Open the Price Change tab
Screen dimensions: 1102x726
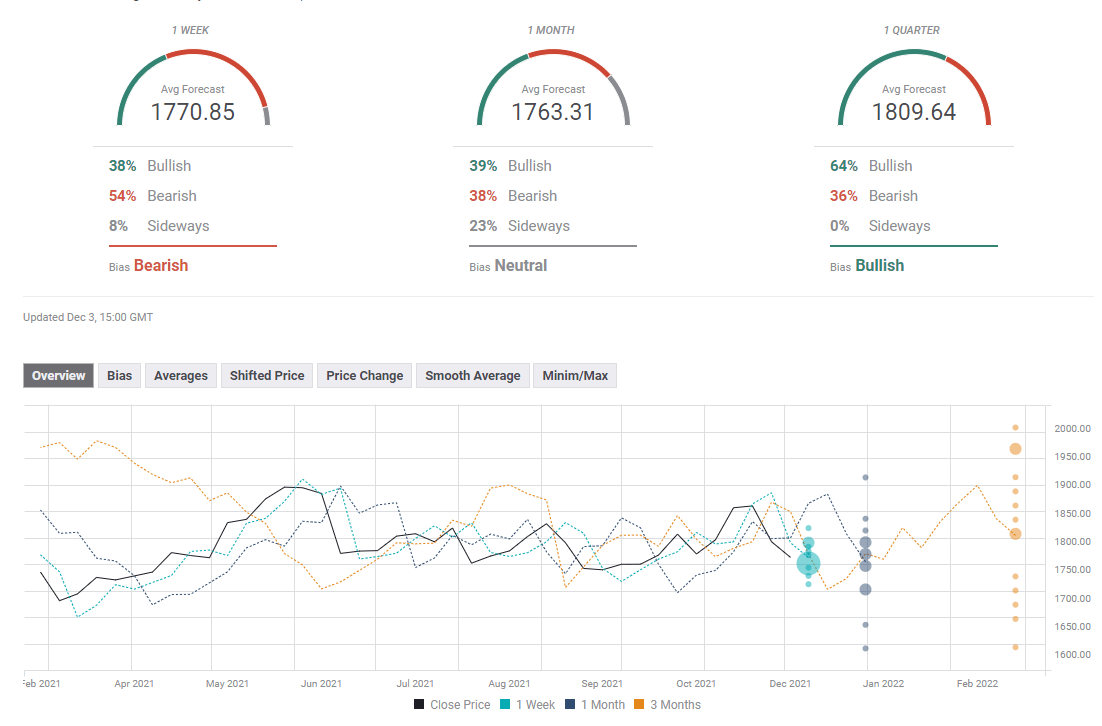click(364, 376)
